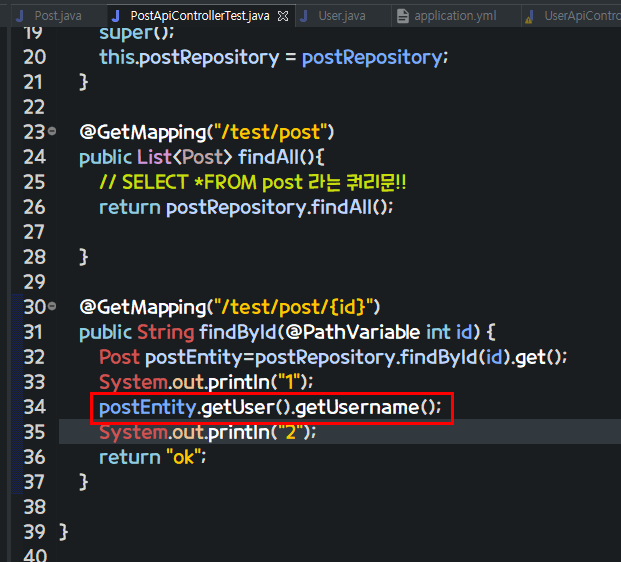Image resolution: width=621 pixels, height=562 pixels.
Task: Click 'Post postEntity=postRepository.findById(id).get();' line
Action: (x=333, y=358)
